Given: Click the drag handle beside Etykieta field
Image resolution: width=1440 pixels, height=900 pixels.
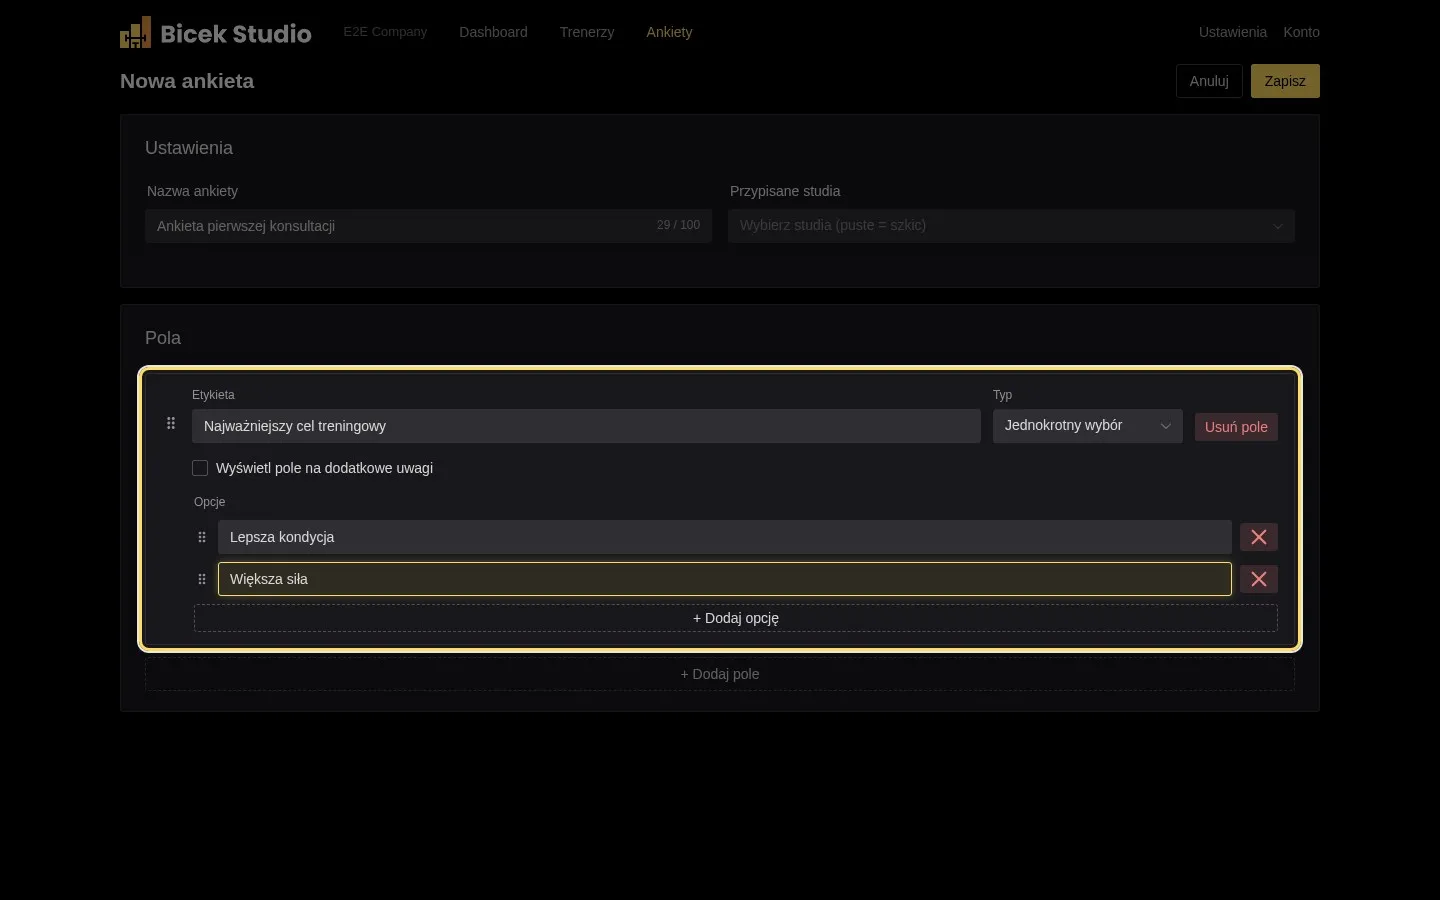Looking at the screenshot, I should (171, 424).
